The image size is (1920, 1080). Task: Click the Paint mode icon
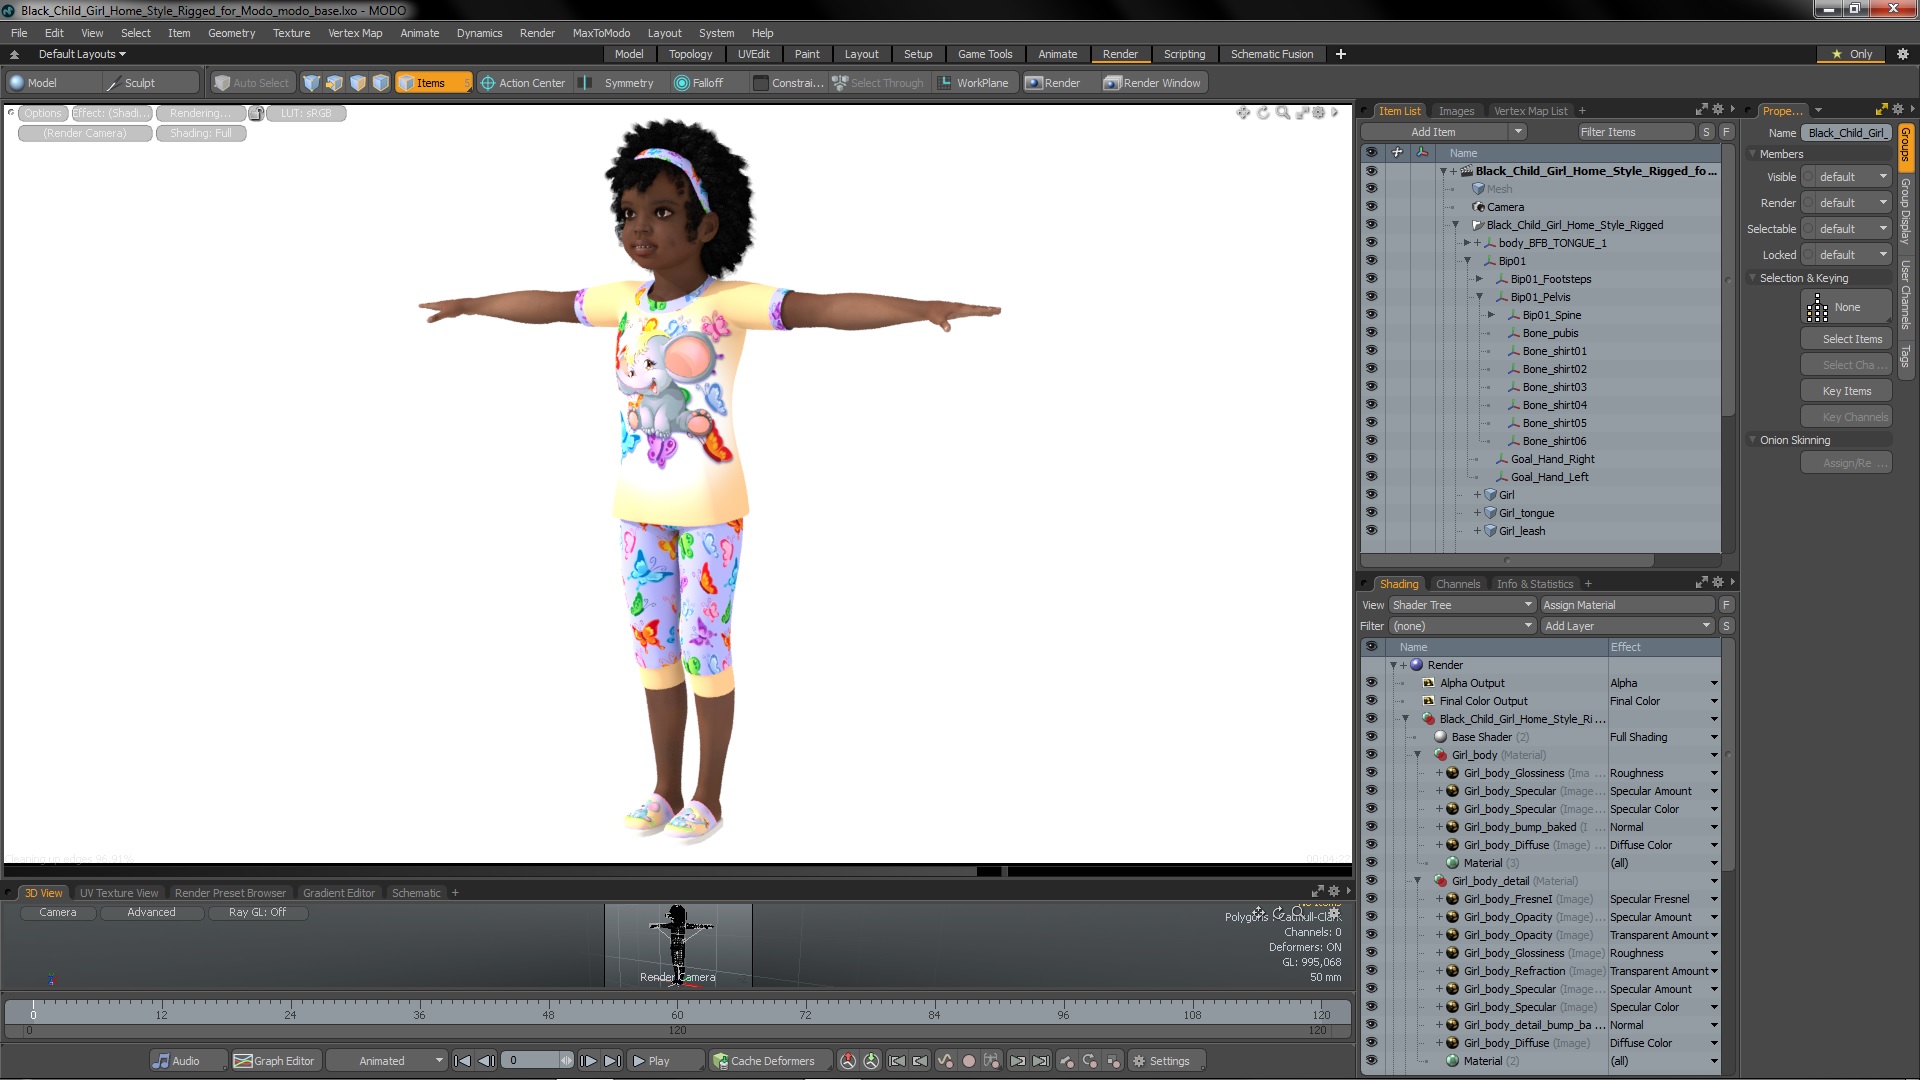(x=806, y=54)
